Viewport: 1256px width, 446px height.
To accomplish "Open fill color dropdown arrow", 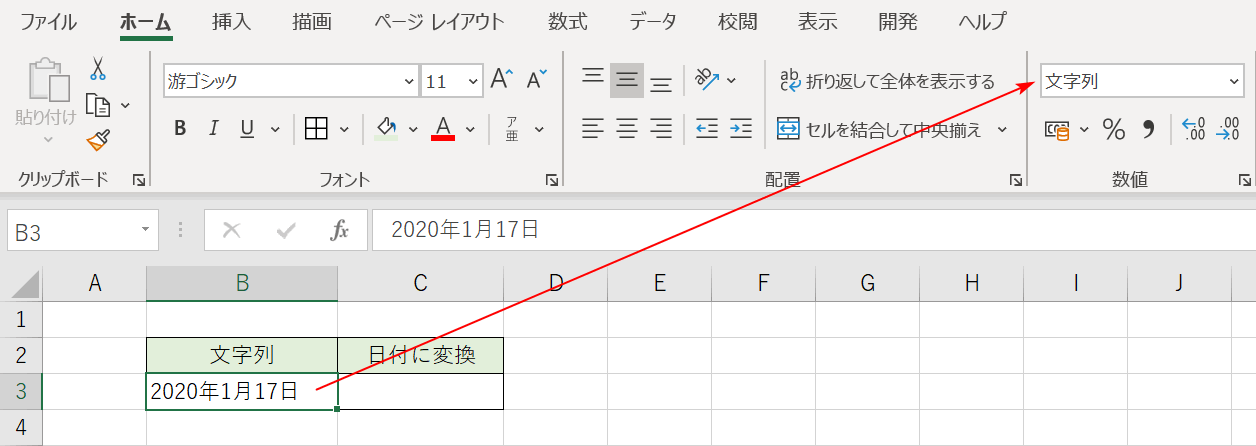I will pyautogui.click(x=413, y=128).
